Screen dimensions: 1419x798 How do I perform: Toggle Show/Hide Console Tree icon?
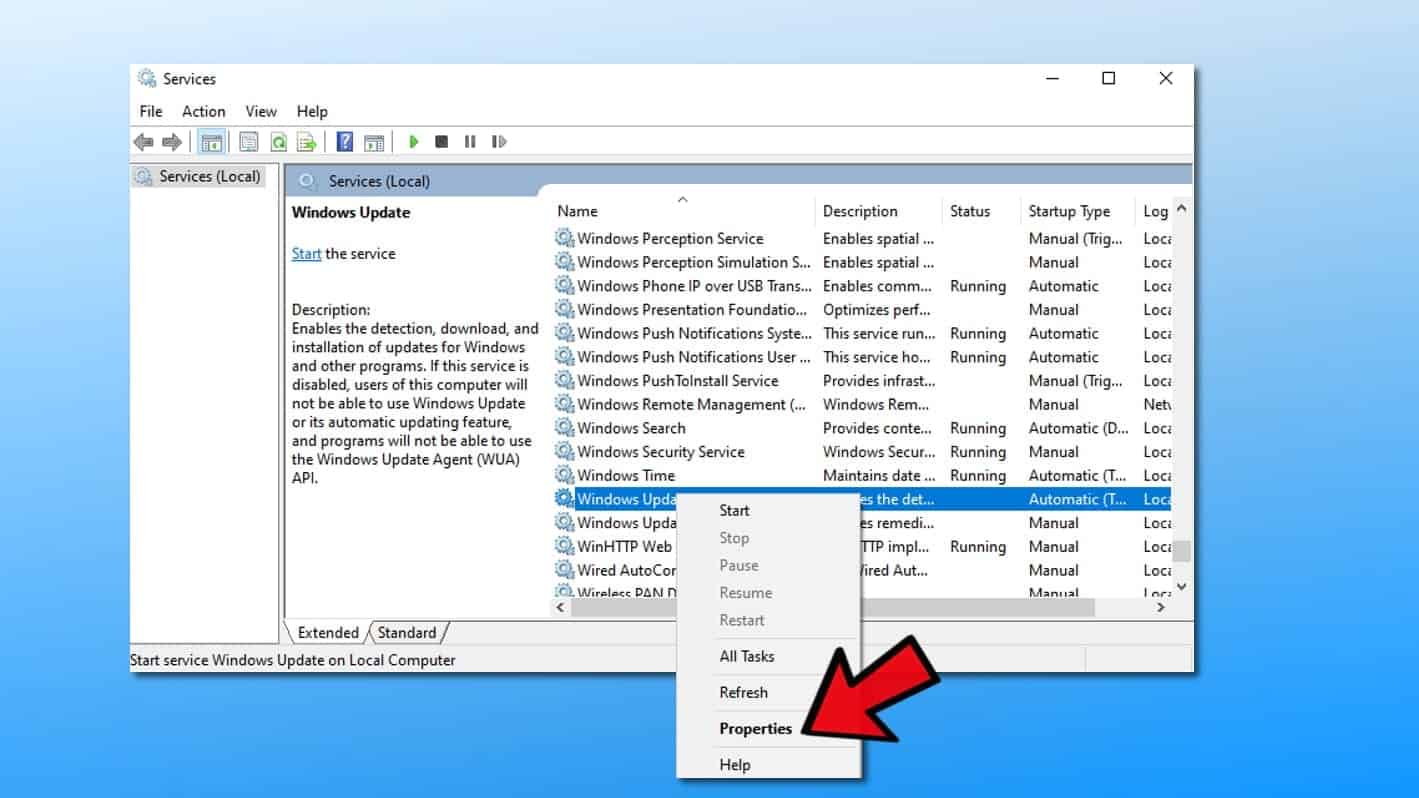pos(211,142)
